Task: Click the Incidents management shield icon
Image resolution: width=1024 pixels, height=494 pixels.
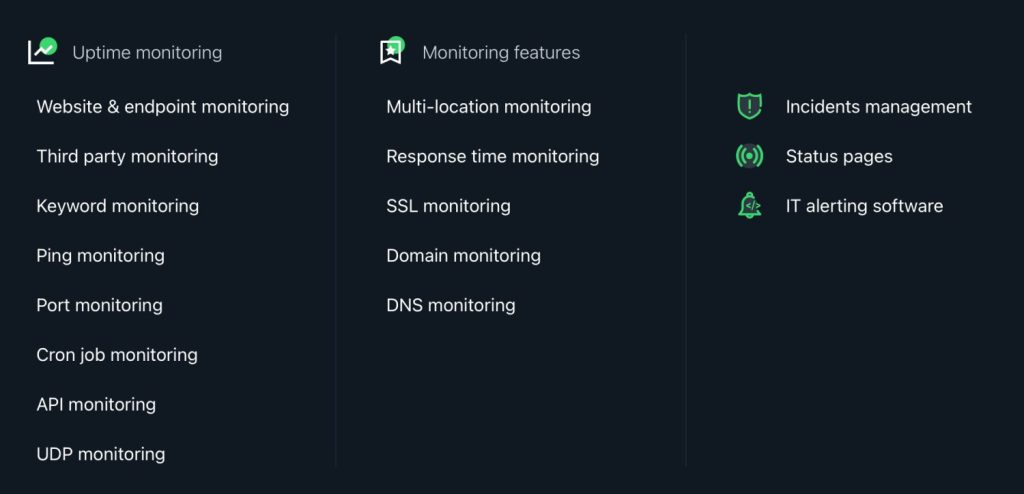Action: [x=749, y=106]
